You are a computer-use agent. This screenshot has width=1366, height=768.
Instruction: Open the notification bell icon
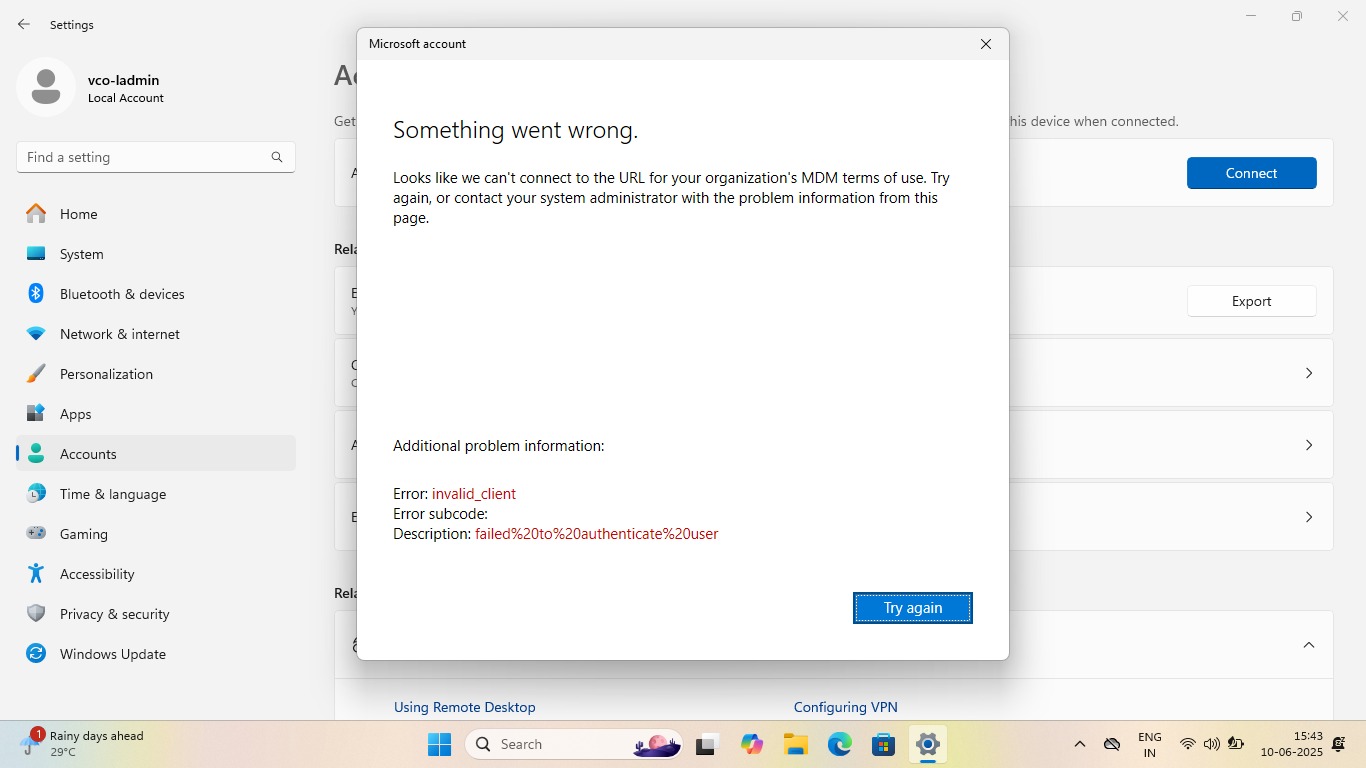(x=1339, y=745)
